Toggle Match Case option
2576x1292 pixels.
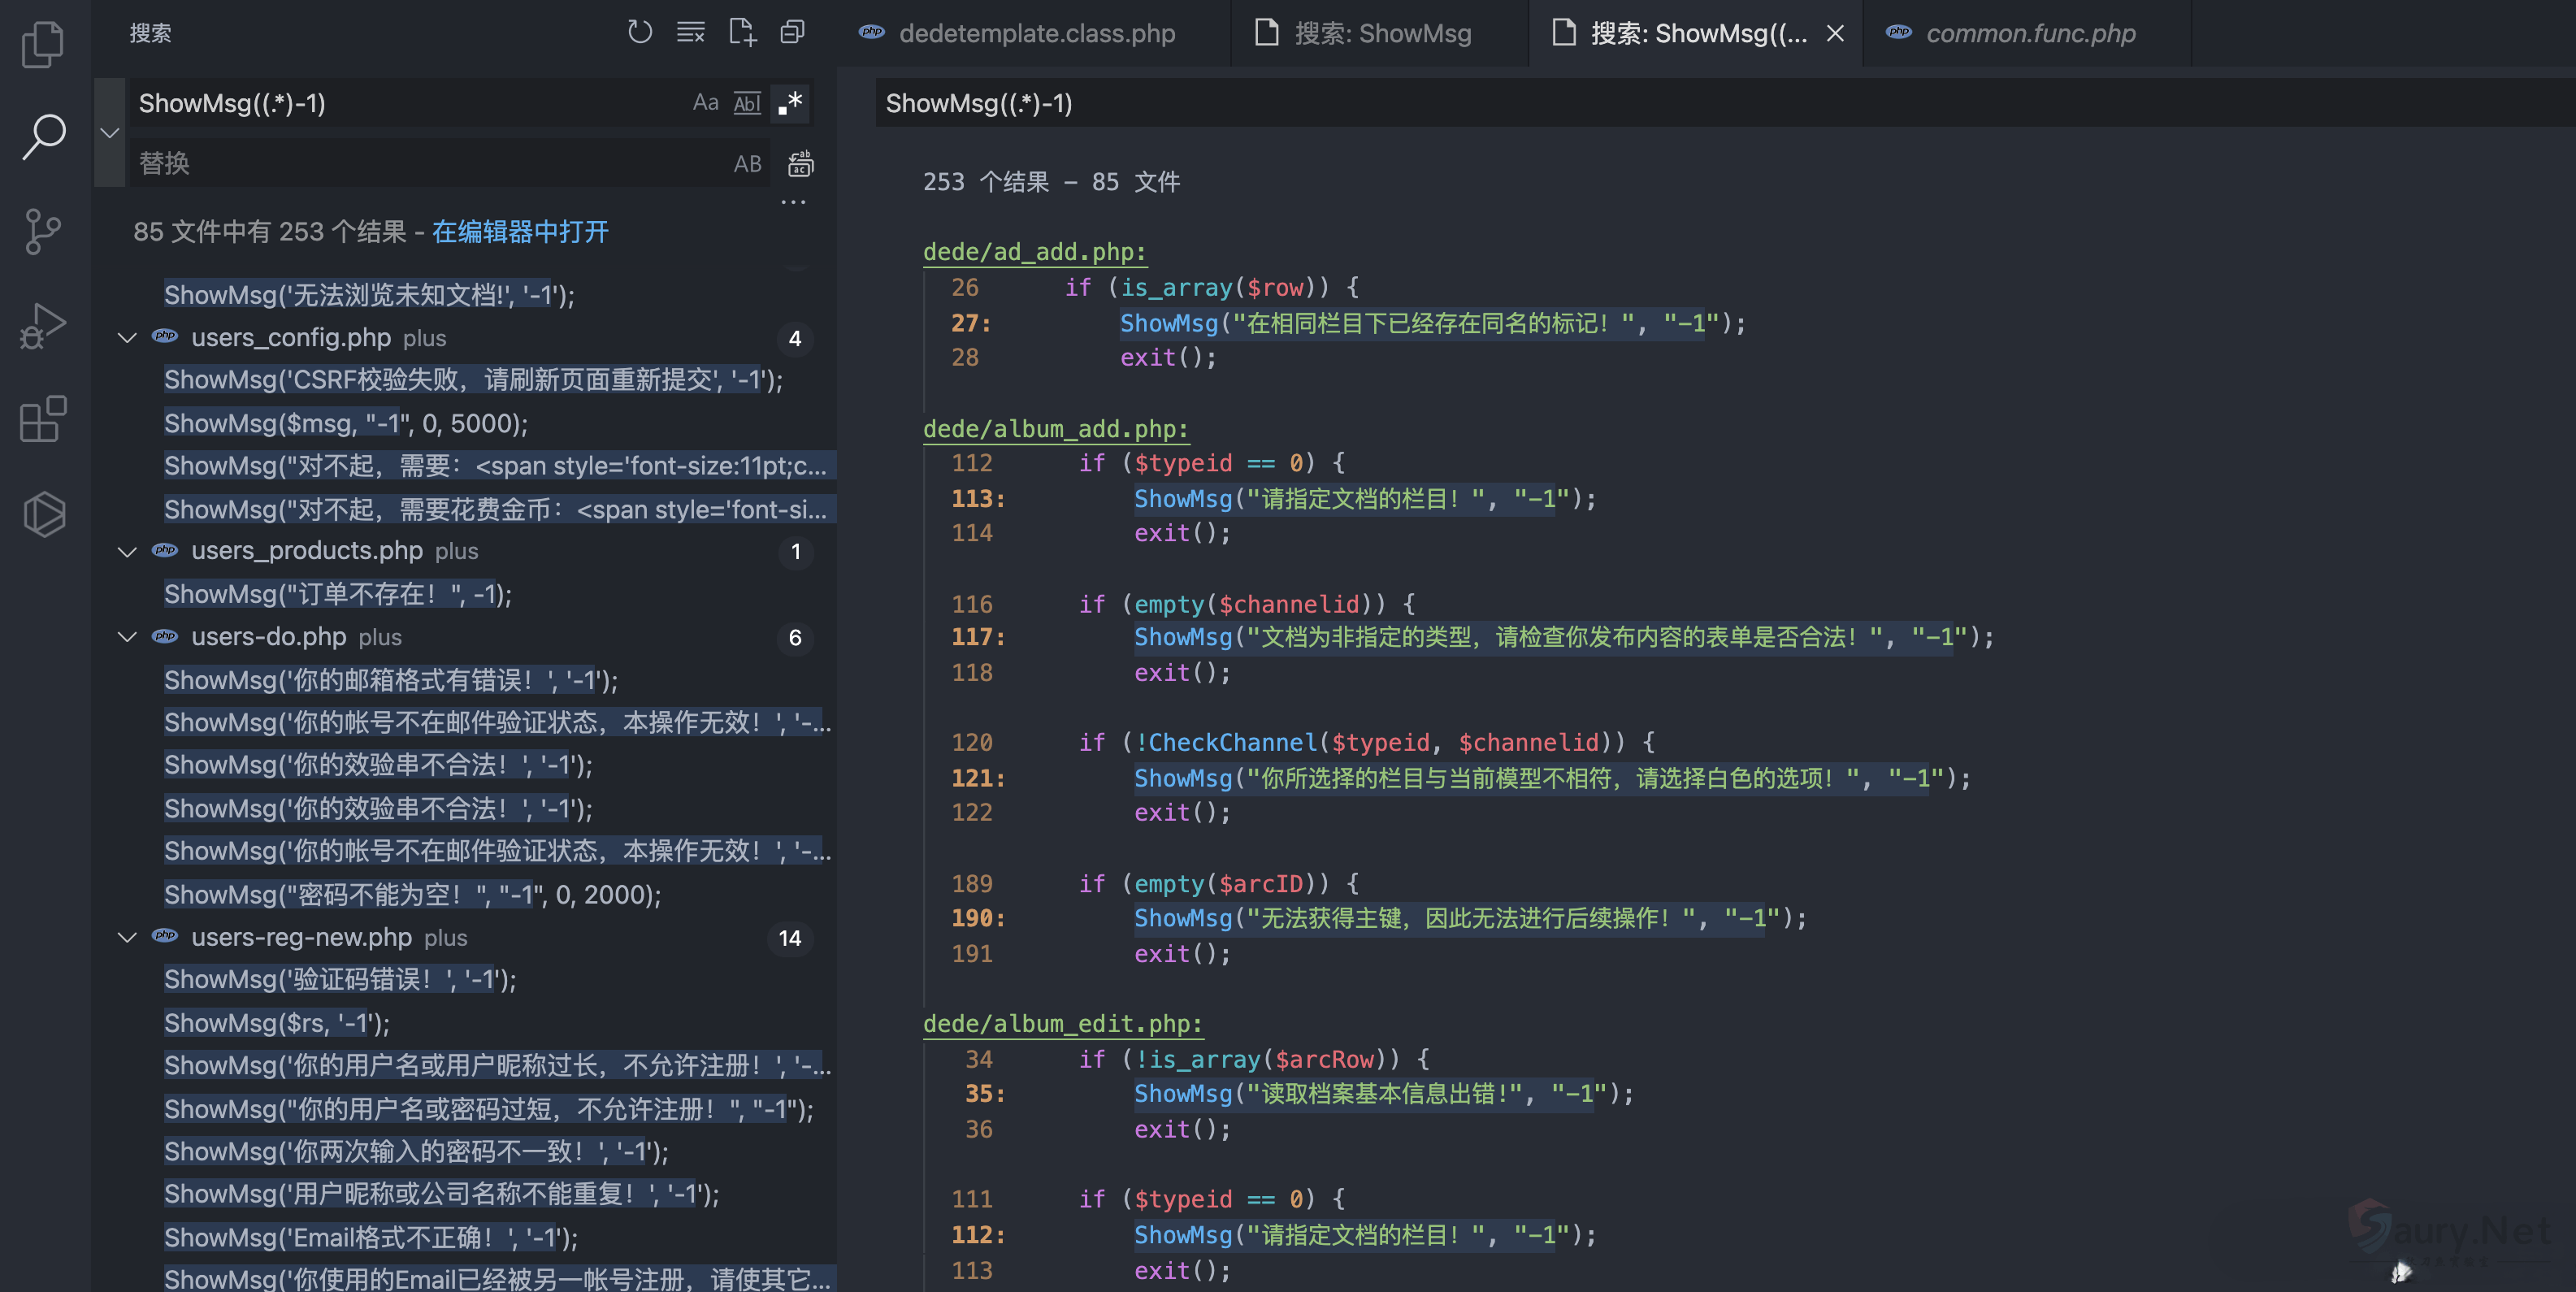point(706,103)
